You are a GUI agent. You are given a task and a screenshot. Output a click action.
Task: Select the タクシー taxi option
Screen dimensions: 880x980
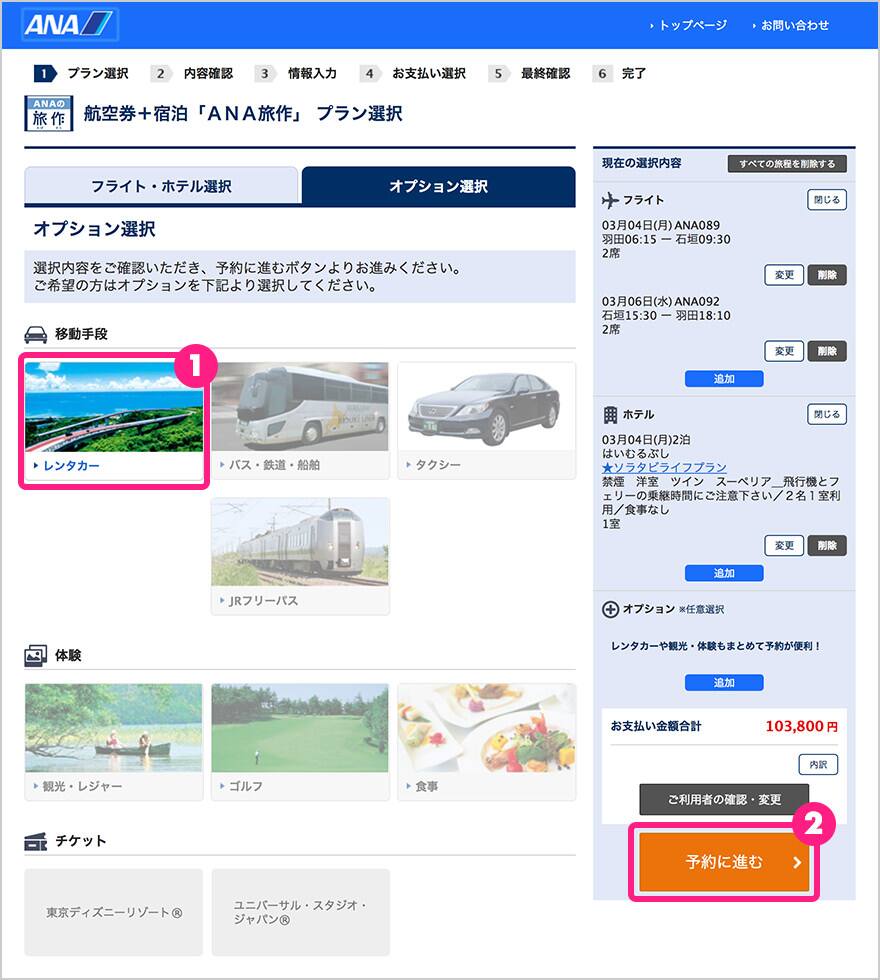pyautogui.click(x=486, y=420)
